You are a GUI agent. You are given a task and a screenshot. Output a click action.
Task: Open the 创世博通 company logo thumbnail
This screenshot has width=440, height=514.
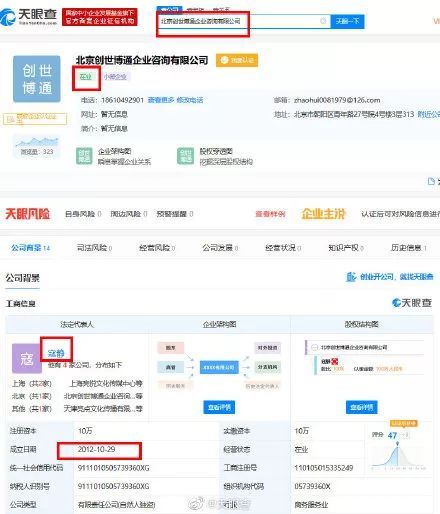pyautogui.click(x=37, y=79)
